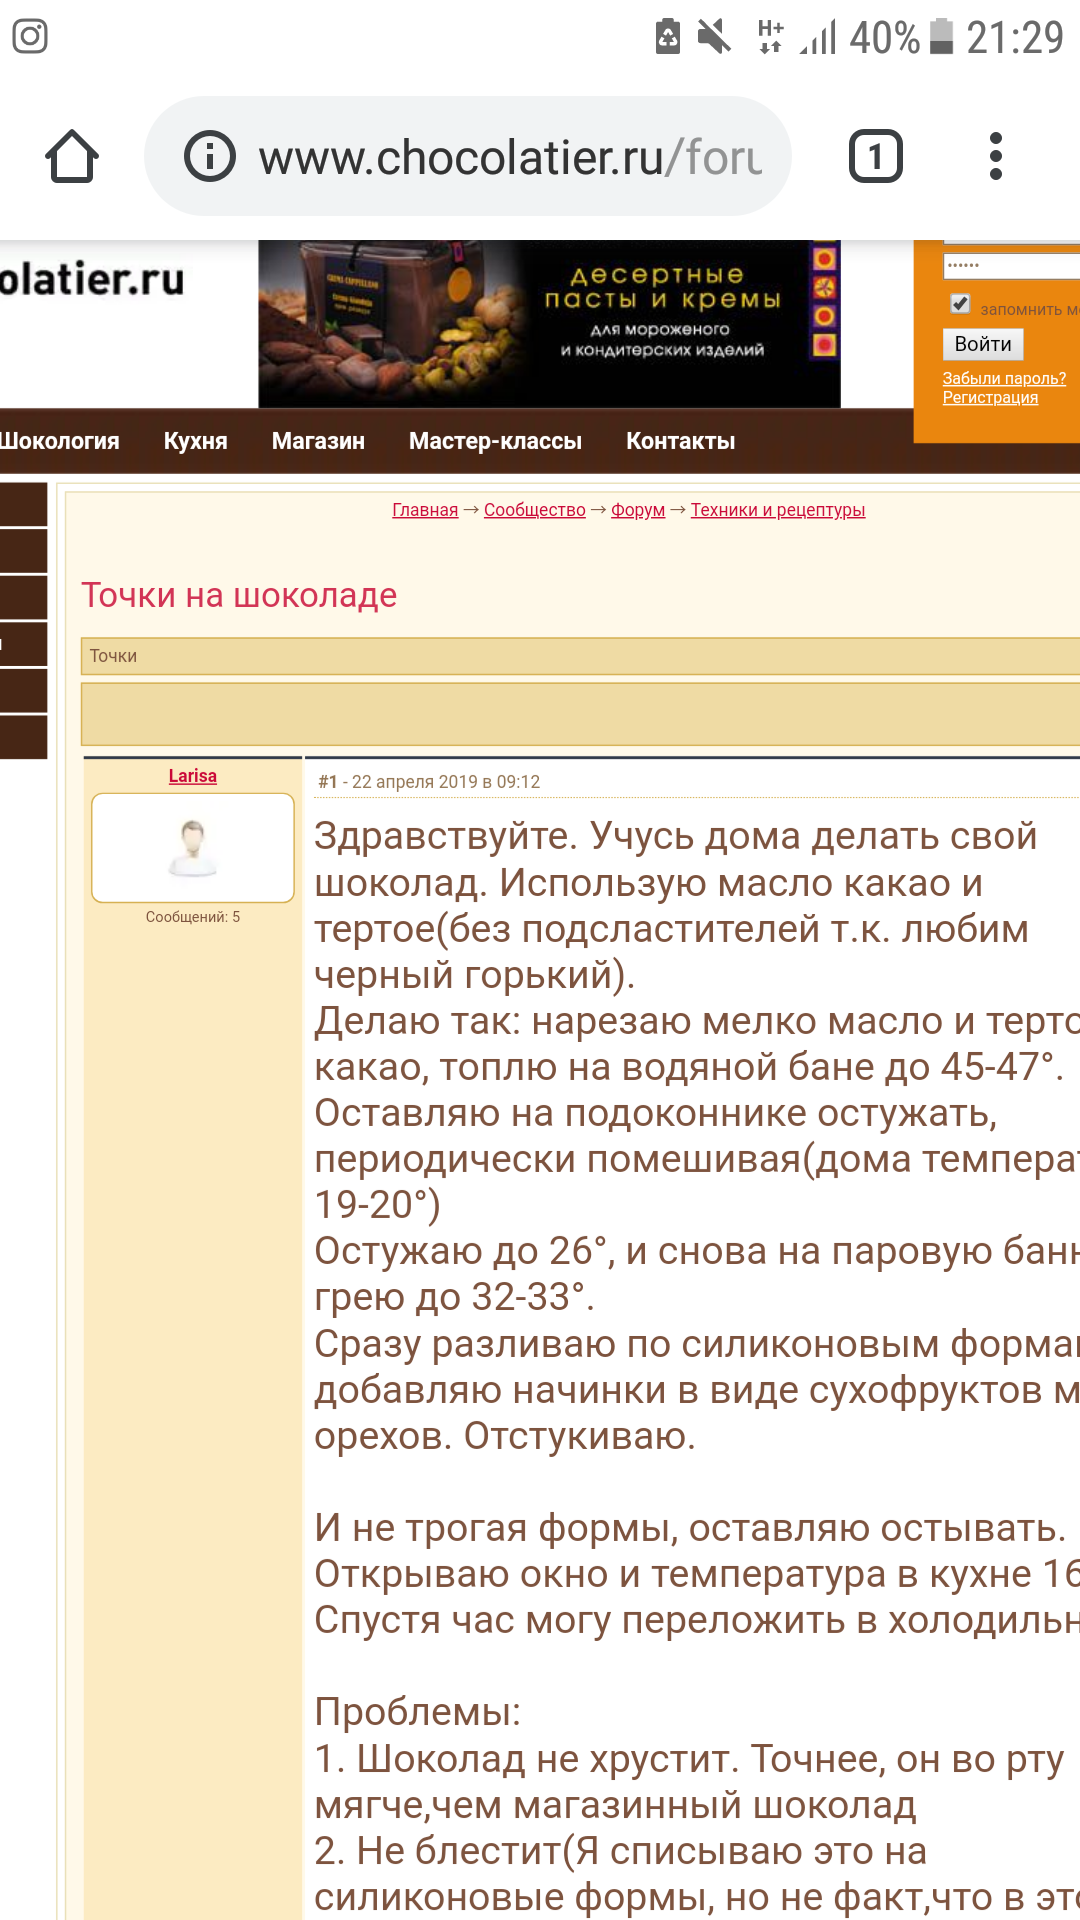1080x1920 pixels.
Task: Tap the muted sound icon in status bar
Action: [x=714, y=37]
